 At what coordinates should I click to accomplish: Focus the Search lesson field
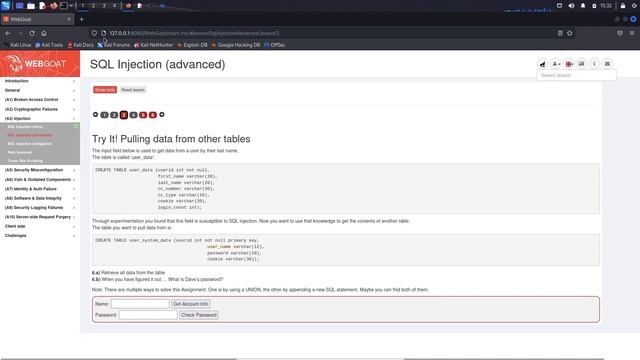pos(576,76)
